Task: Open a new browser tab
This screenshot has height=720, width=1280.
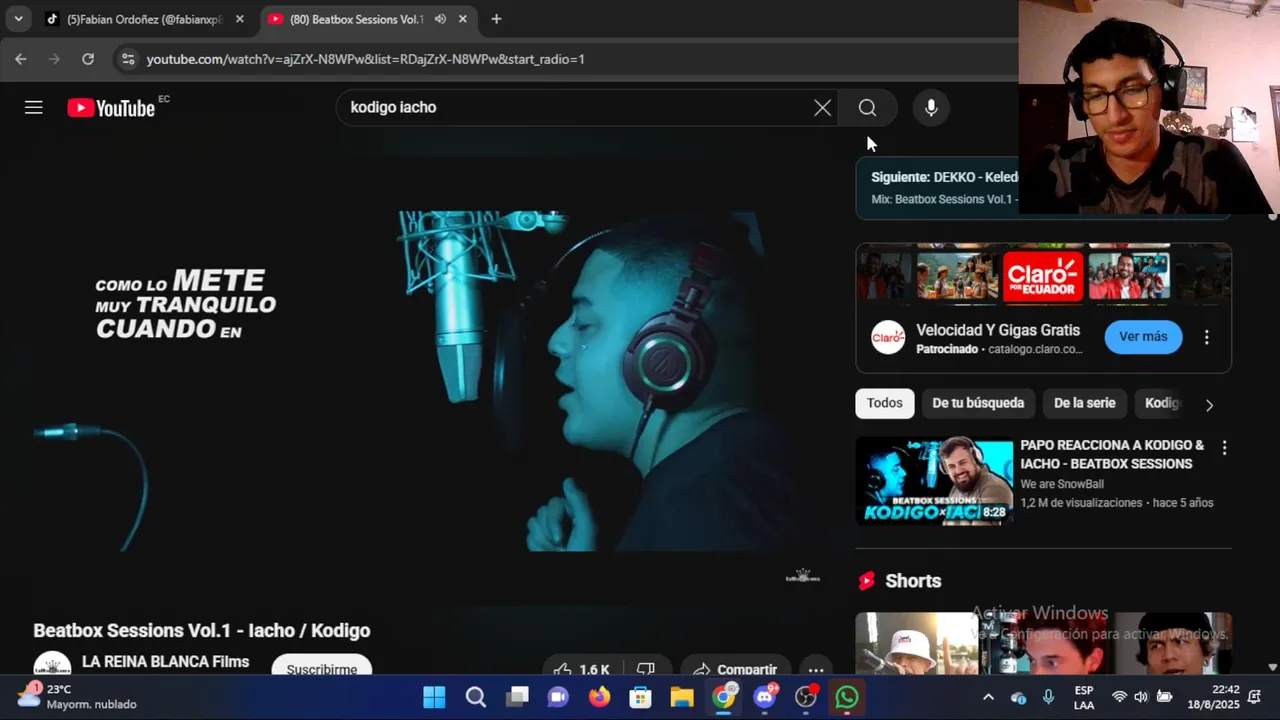Action: 496,19
